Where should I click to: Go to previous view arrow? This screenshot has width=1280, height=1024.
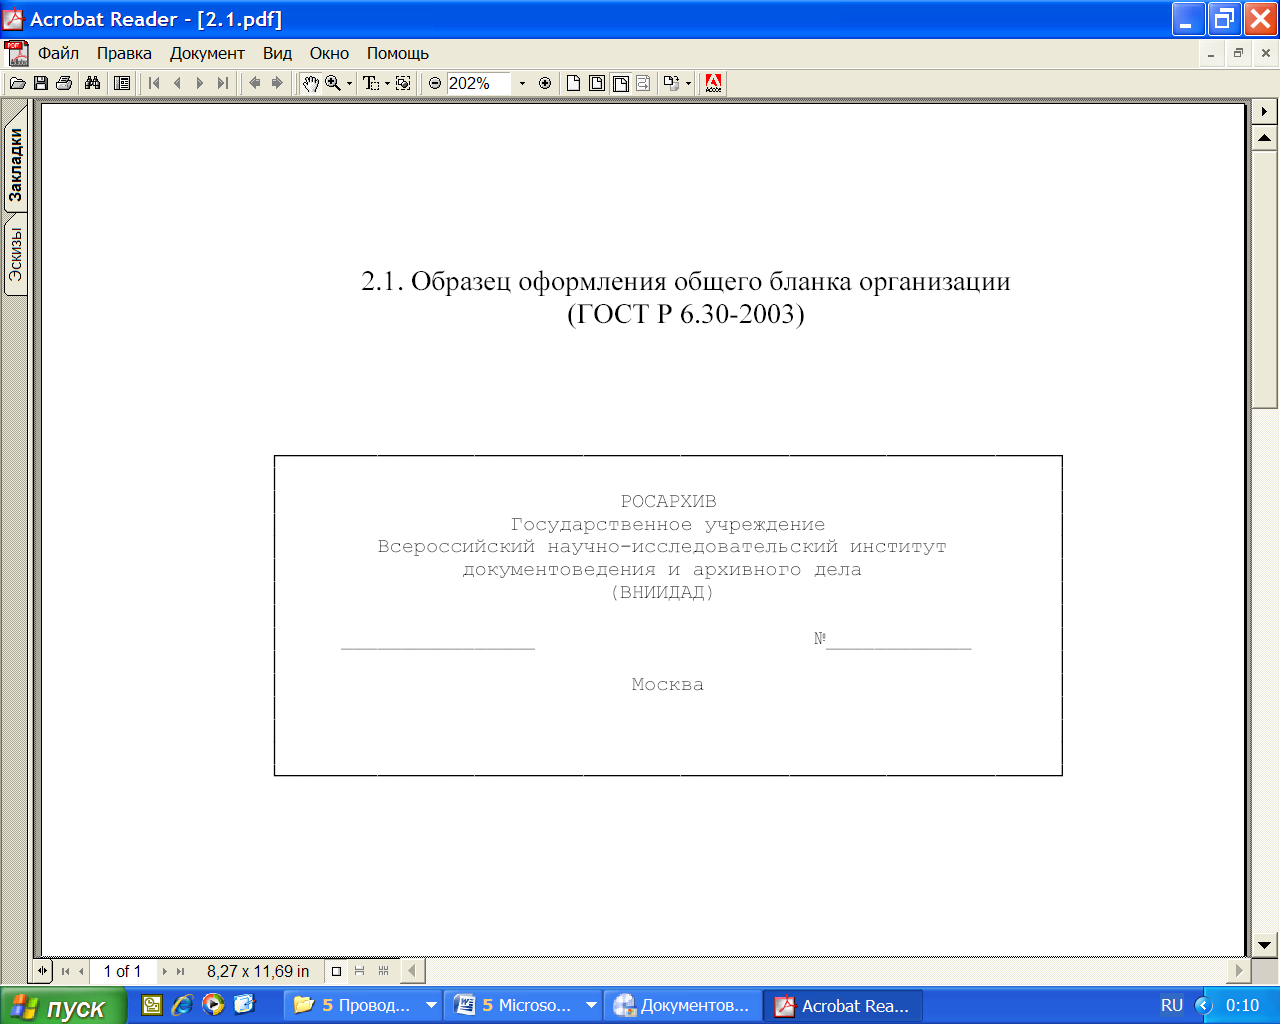(x=254, y=83)
